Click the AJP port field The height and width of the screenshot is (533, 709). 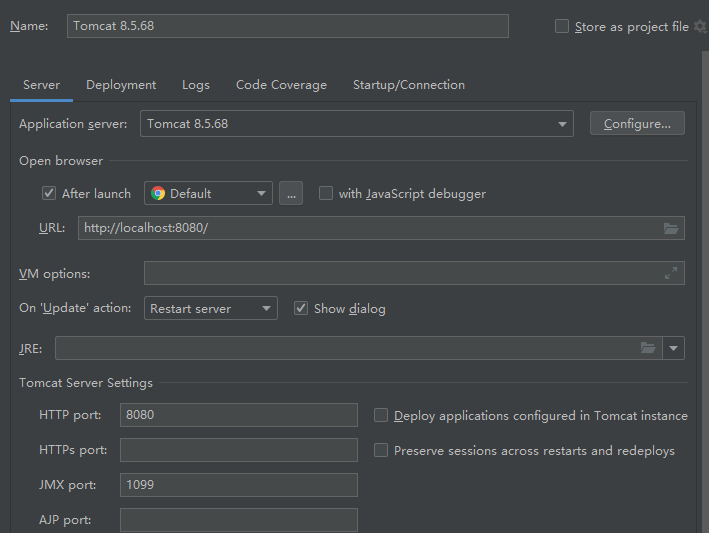pos(239,520)
